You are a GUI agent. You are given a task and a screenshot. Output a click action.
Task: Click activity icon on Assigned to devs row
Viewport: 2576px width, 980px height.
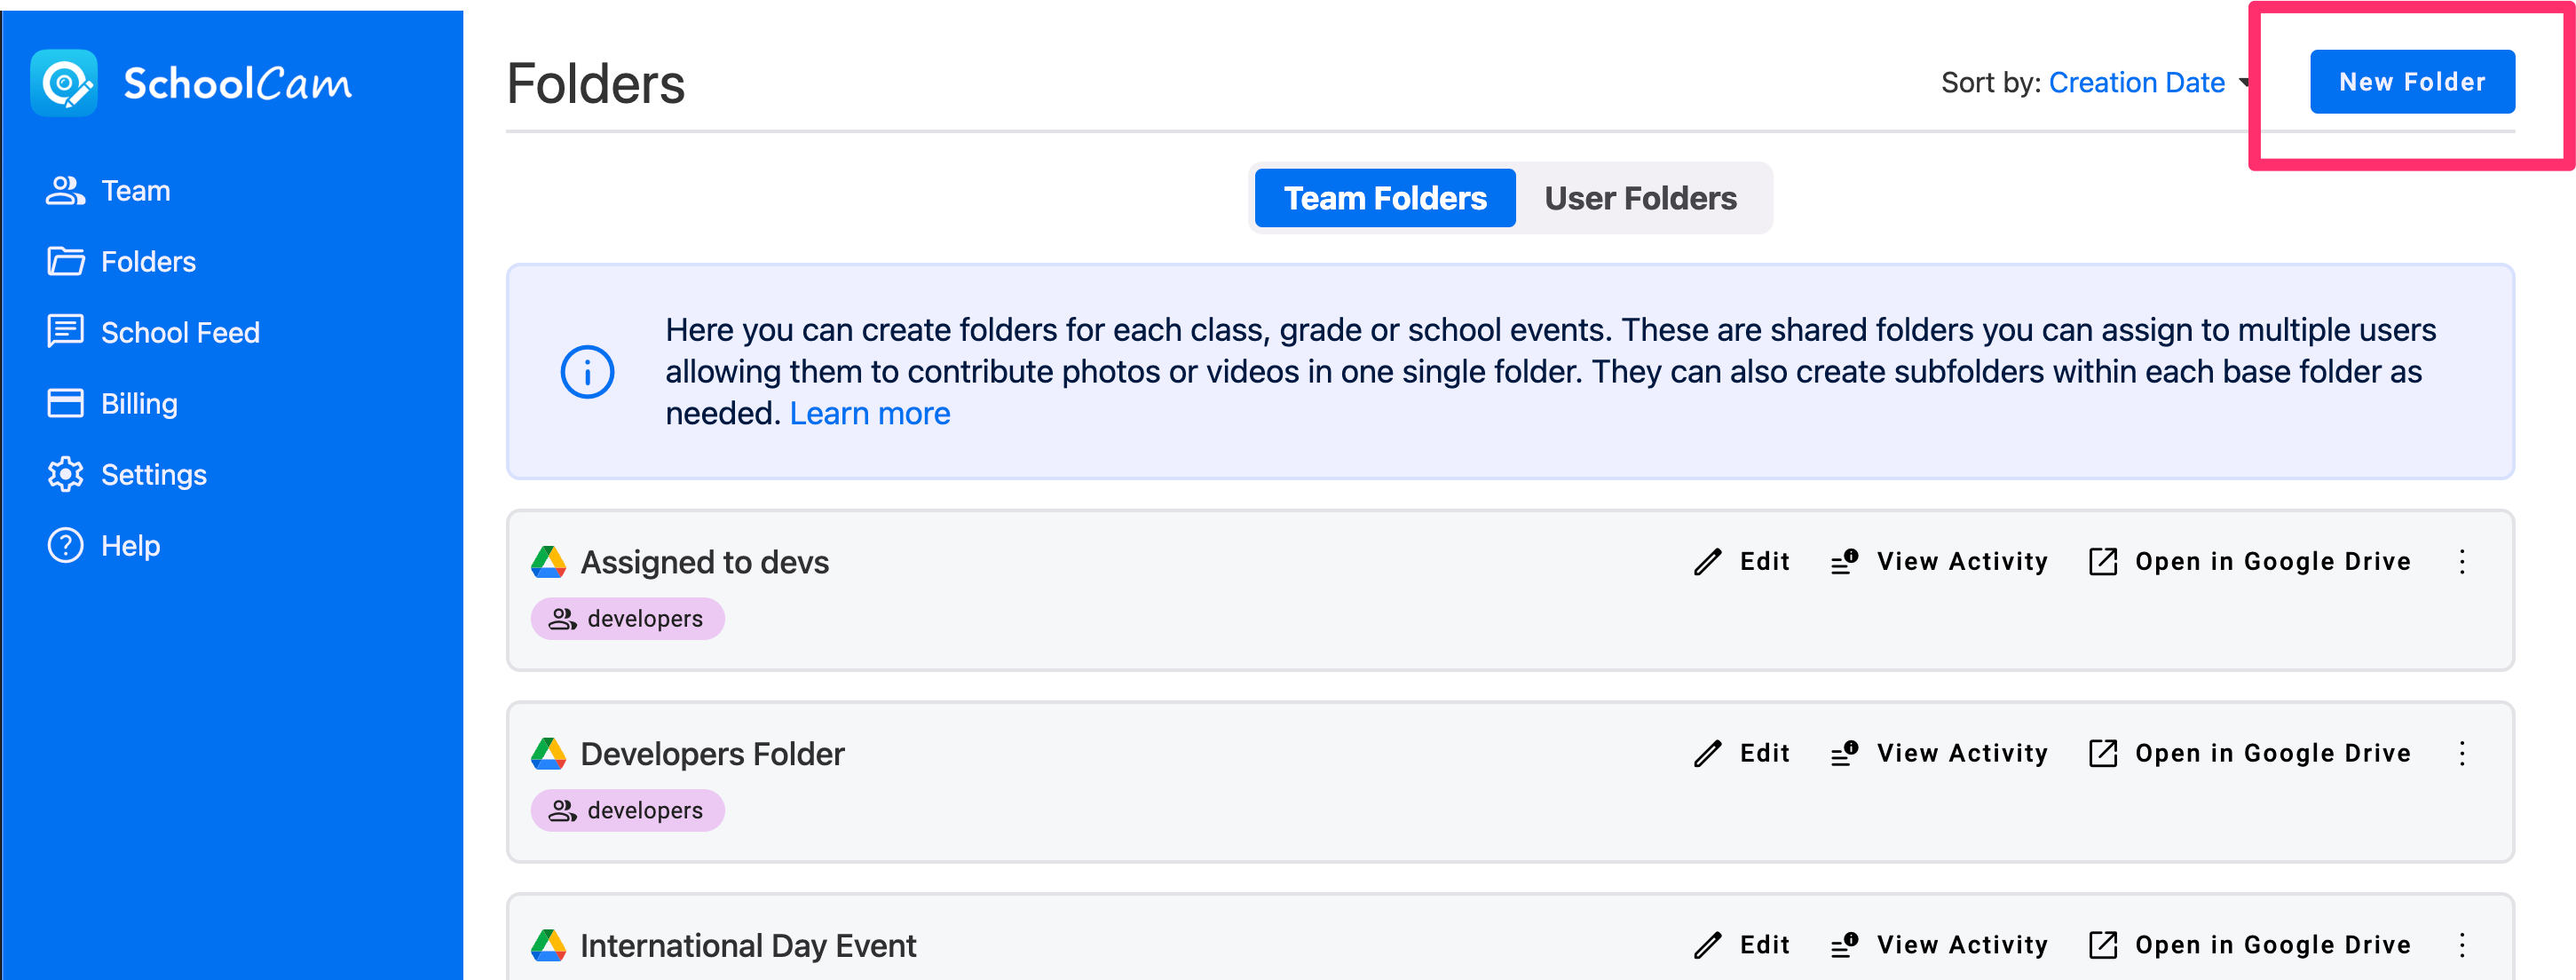pyautogui.click(x=1844, y=562)
